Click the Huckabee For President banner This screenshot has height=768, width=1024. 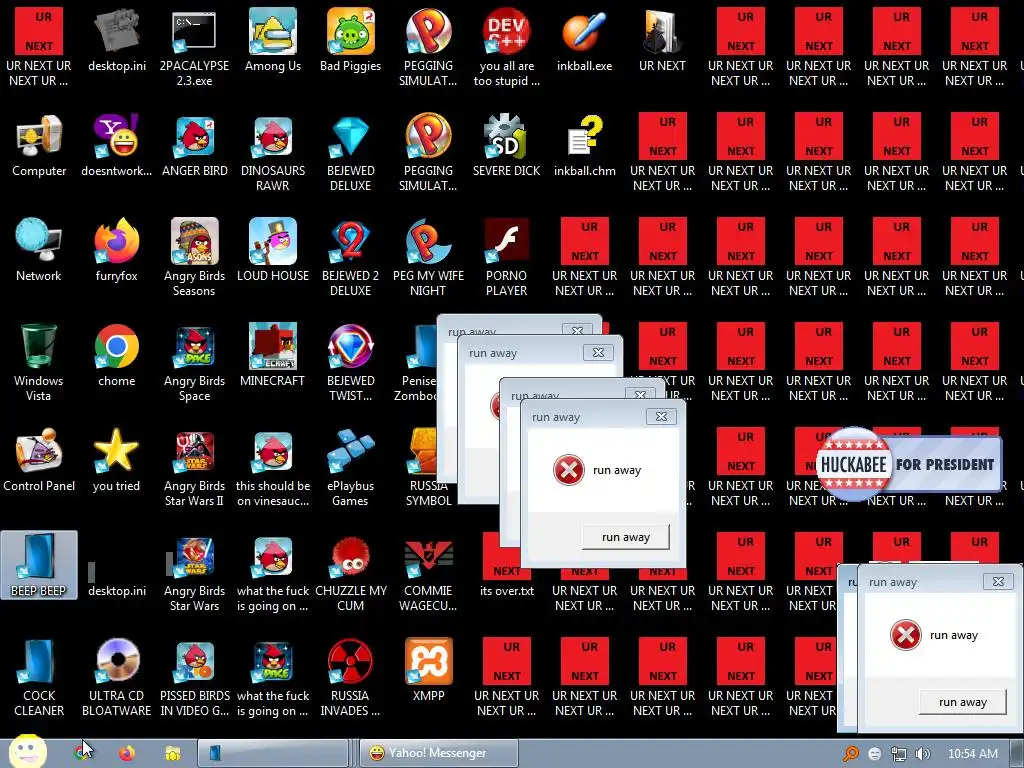[x=908, y=464]
